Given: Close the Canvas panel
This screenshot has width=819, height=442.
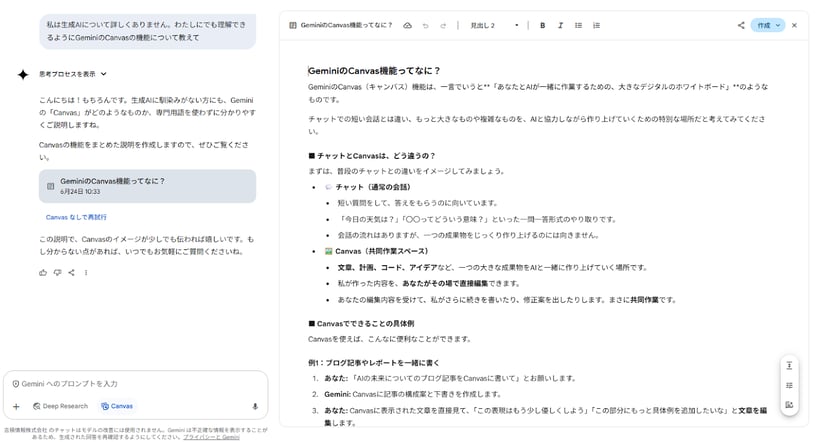Looking at the screenshot, I should pyautogui.click(x=794, y=25).
